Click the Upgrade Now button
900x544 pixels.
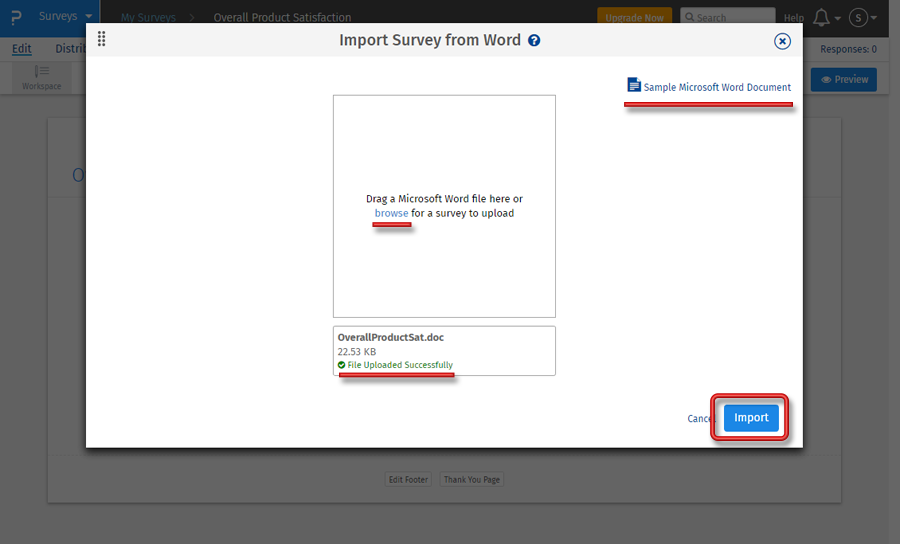634,17
